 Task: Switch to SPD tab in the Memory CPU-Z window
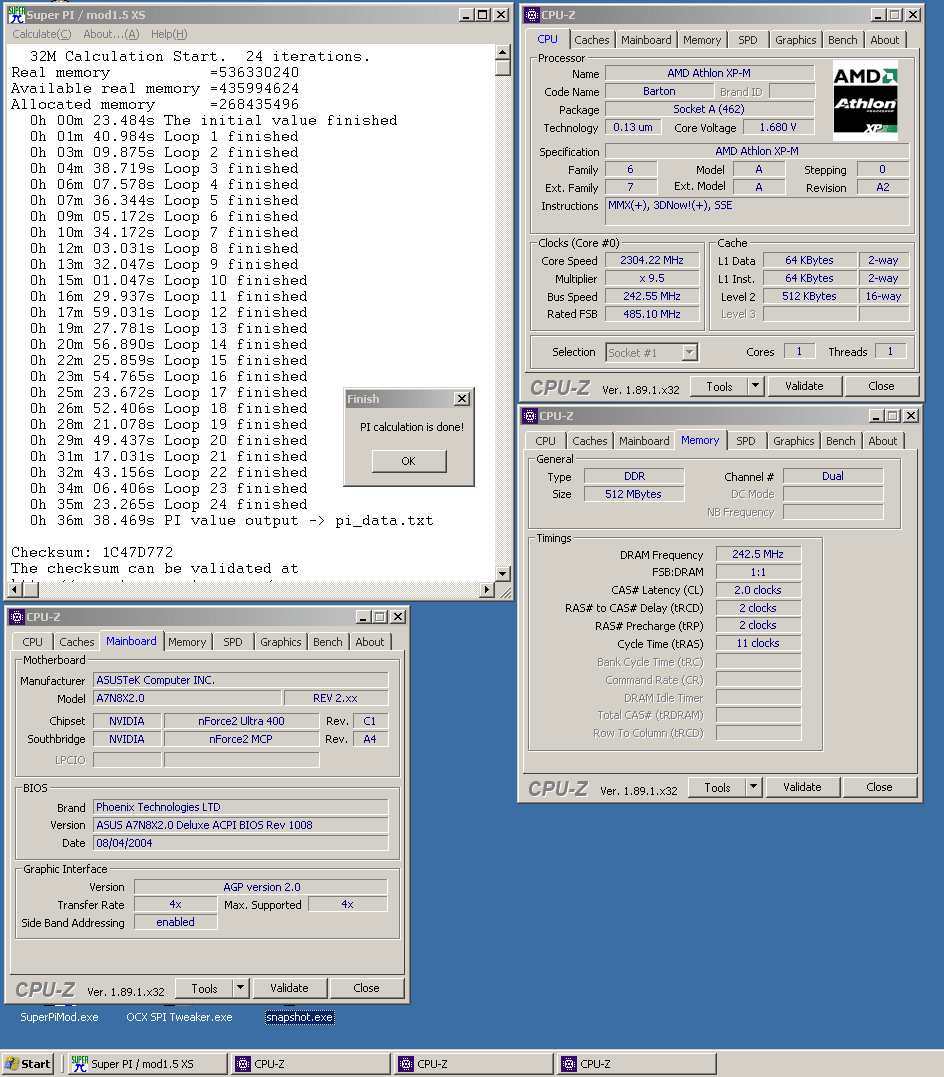pyautogui.click(x=745, y=441)
